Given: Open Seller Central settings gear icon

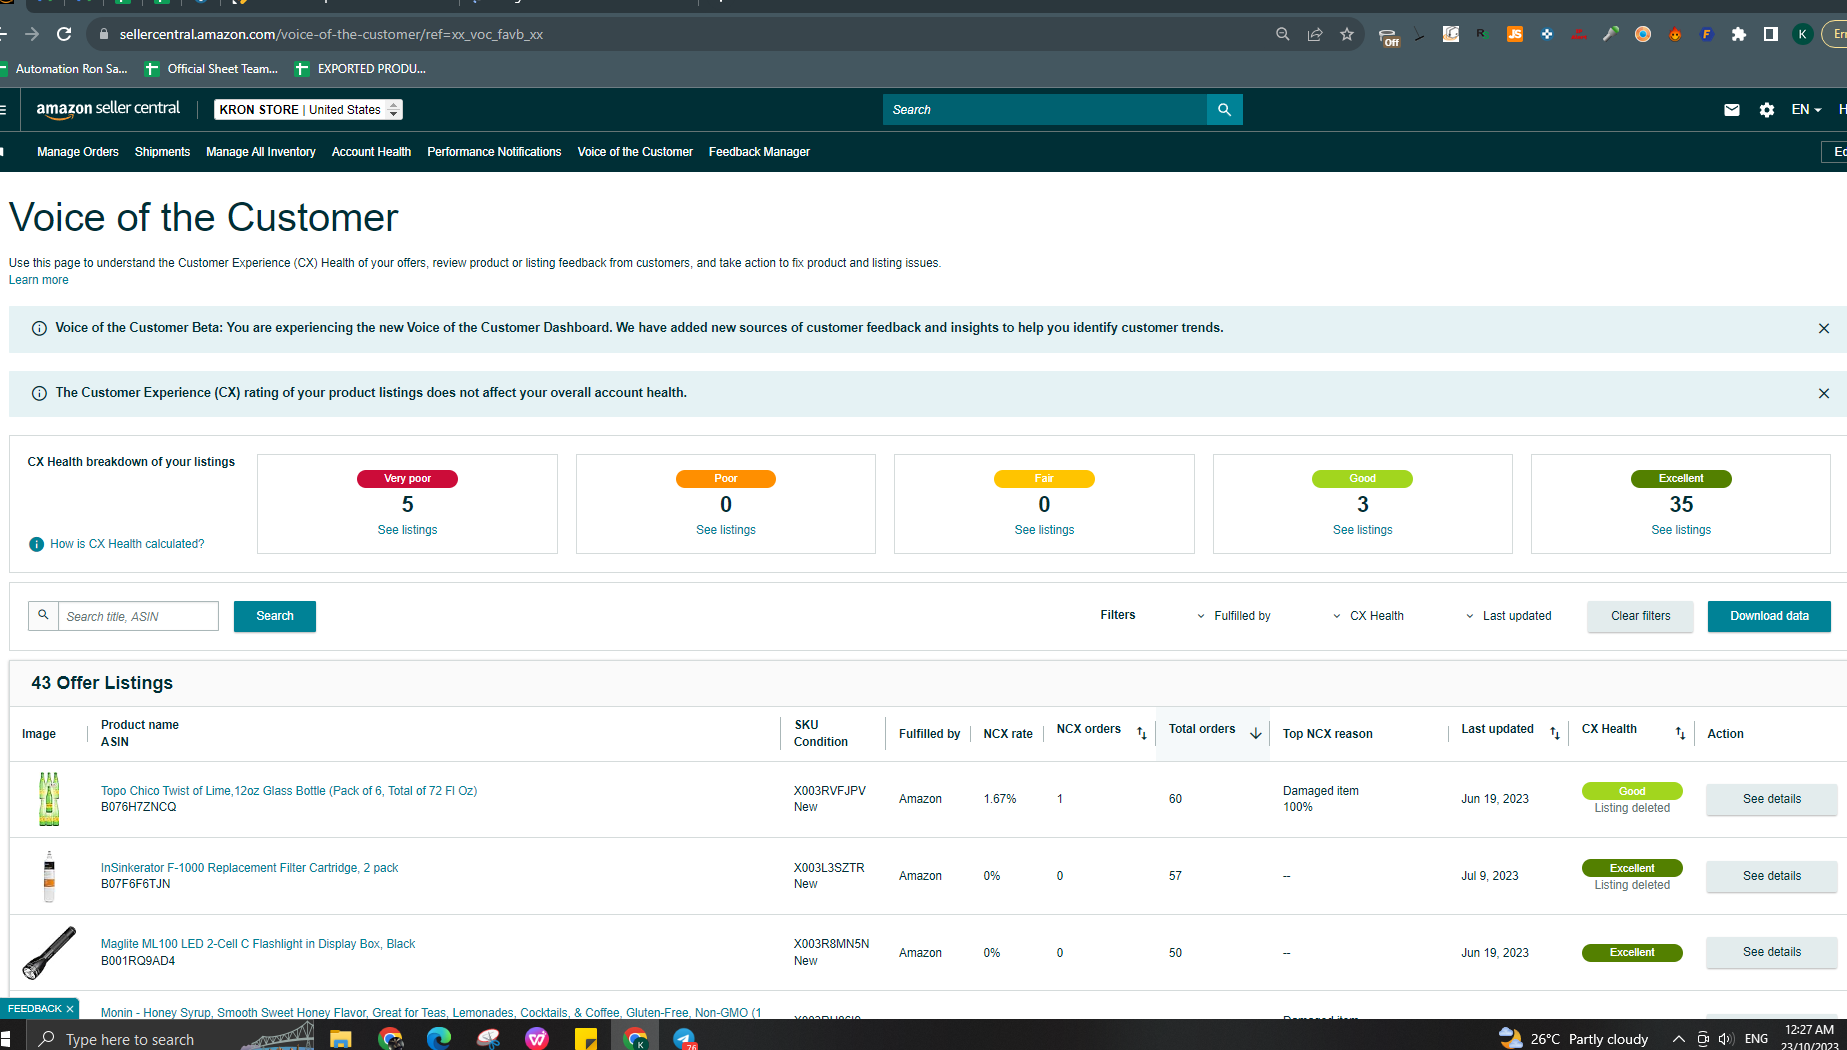Looking at the screenshot, I should click(x=1767, y=110).
